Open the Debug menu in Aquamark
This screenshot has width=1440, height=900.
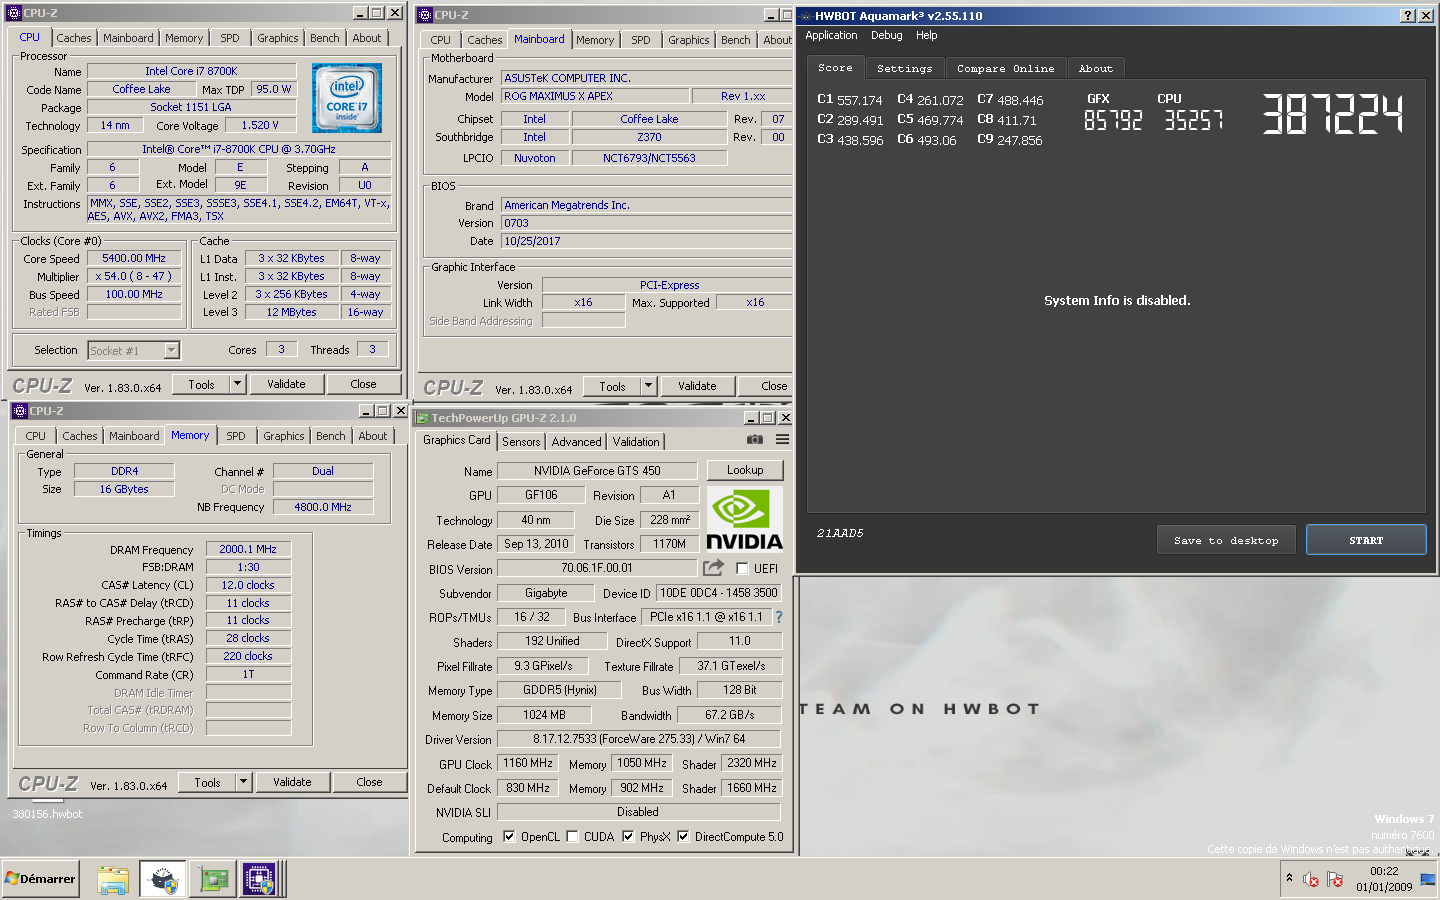(x=886, y=35)
